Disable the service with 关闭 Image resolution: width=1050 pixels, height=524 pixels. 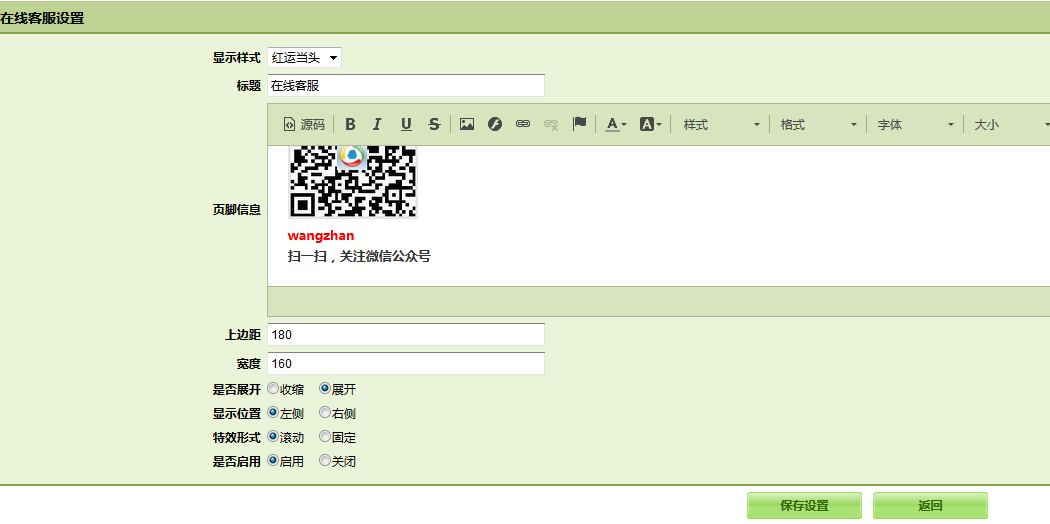pyautogui.click(x=325, y=460)
